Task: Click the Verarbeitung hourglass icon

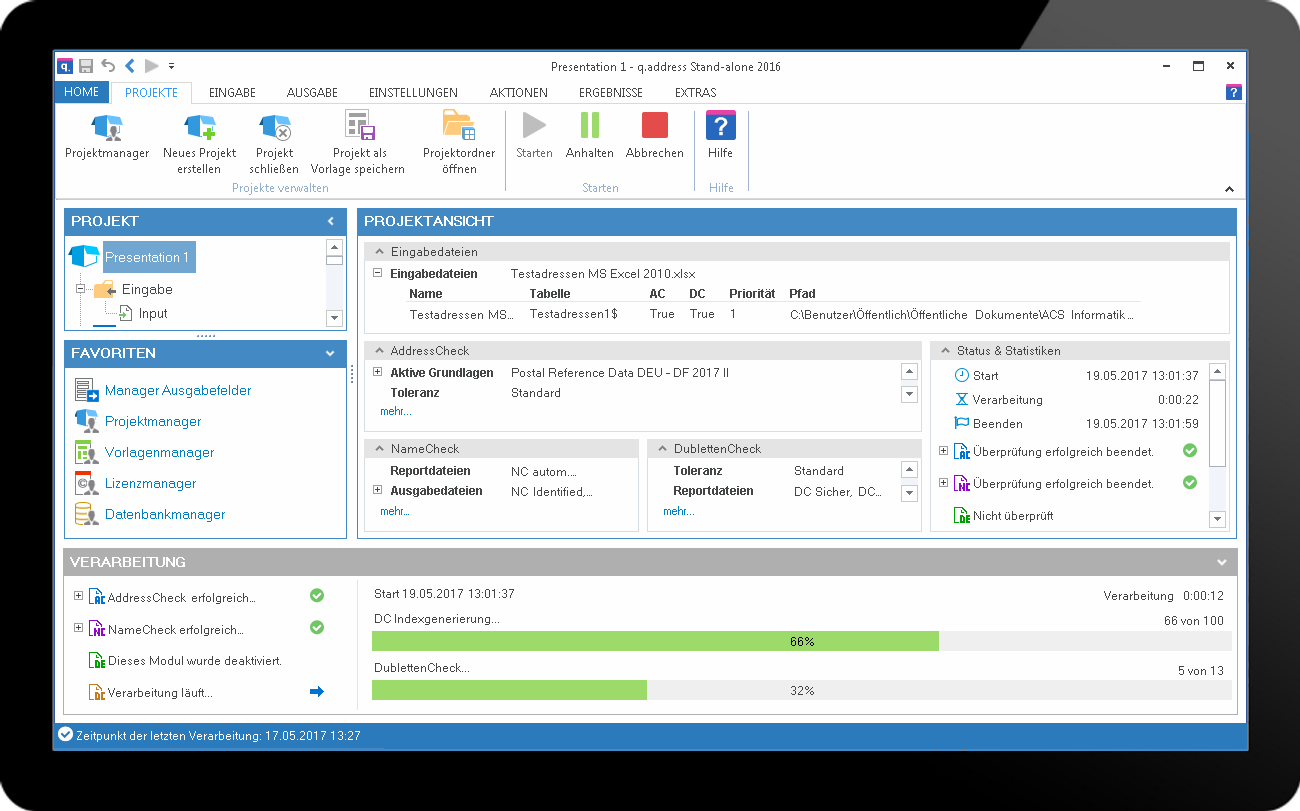Action: (961, 400)
